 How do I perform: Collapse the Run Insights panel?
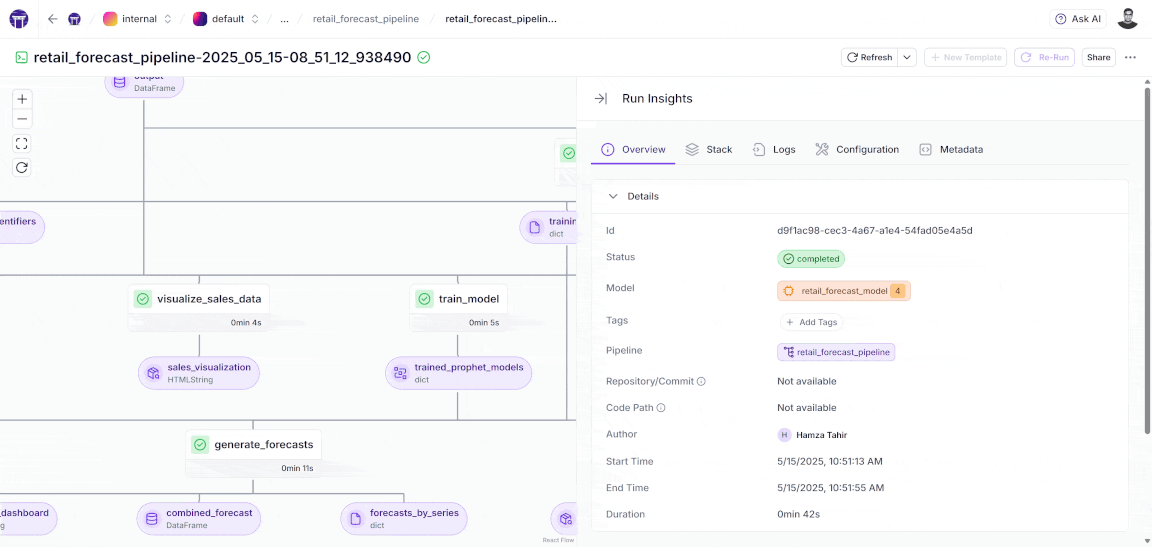(600, 99)
